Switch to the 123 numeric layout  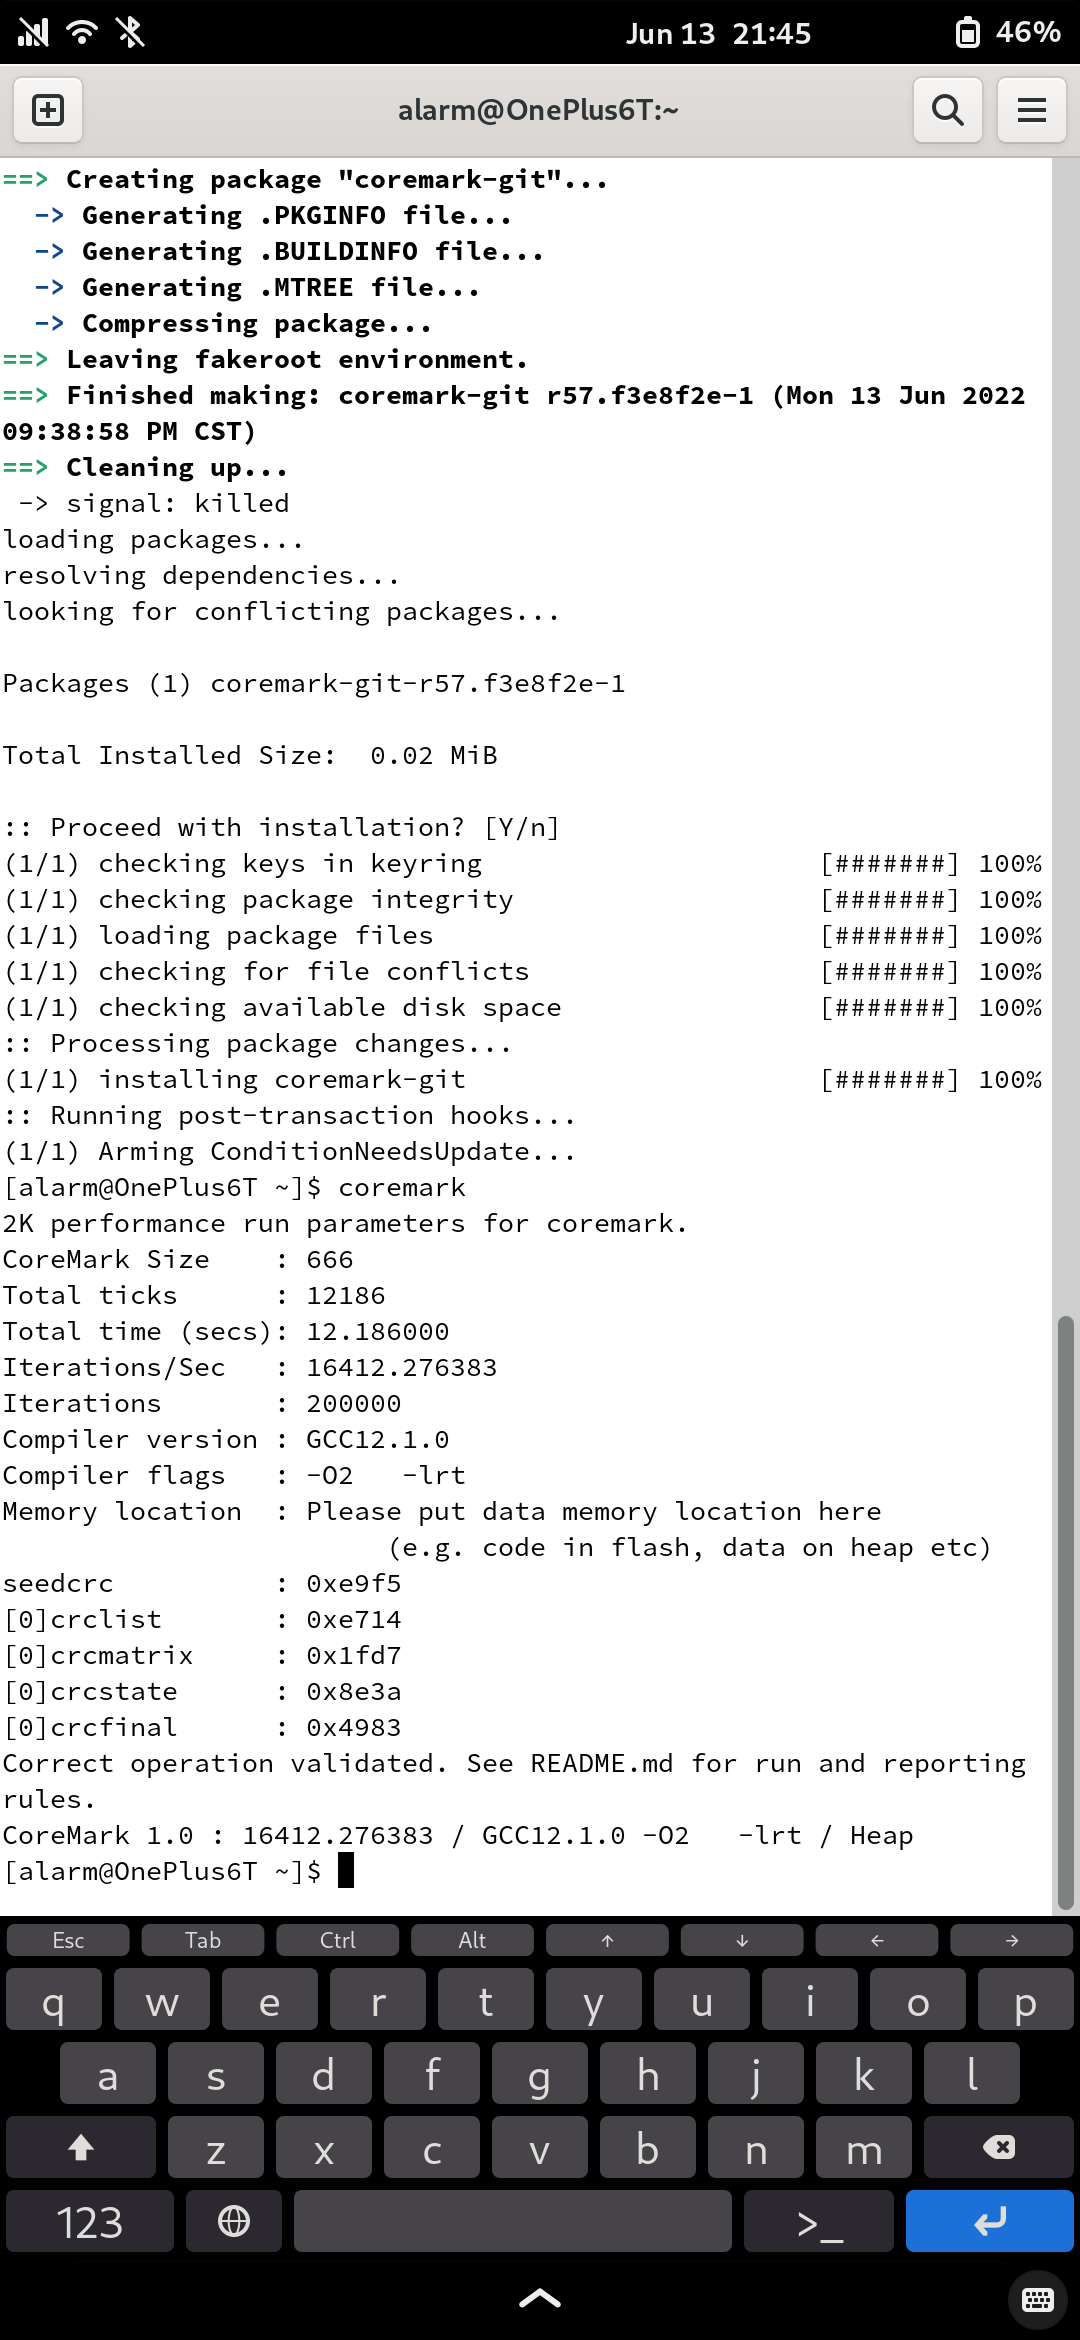point(90,2221)
